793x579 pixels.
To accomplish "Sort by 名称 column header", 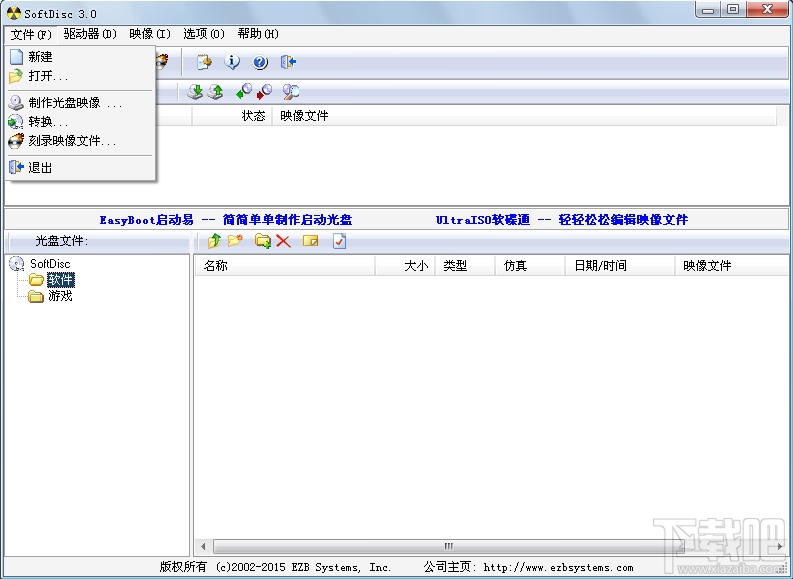I will pos(285,265).
